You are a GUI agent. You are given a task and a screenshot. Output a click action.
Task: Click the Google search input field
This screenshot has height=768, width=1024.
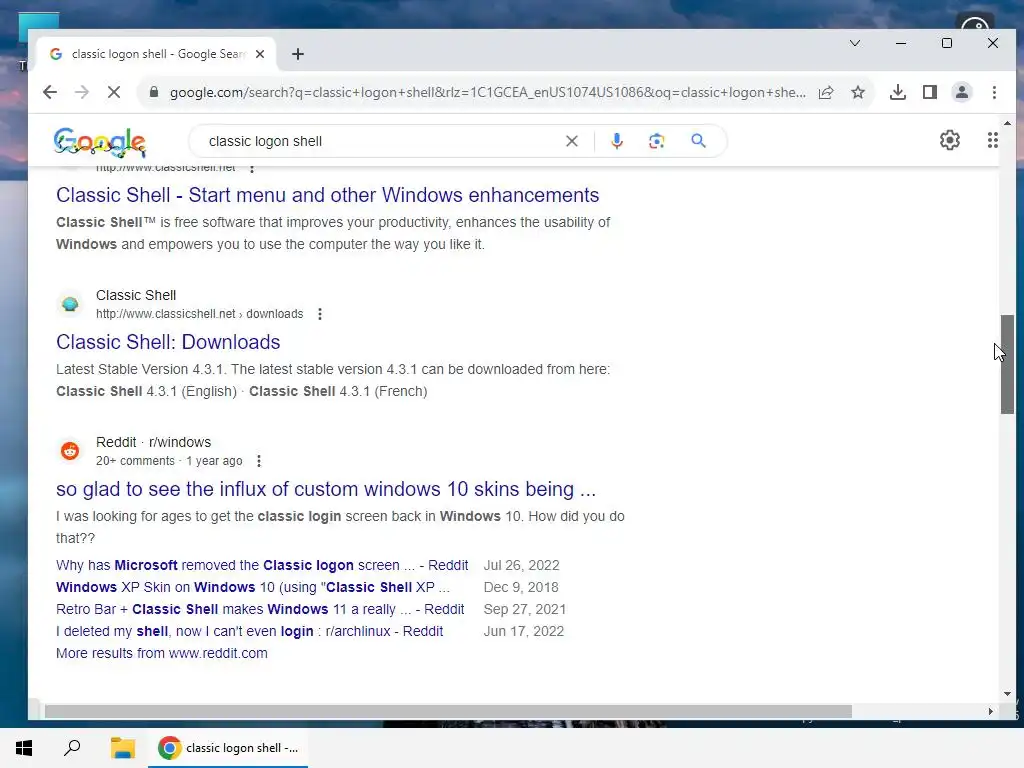(x=382, y=141)
